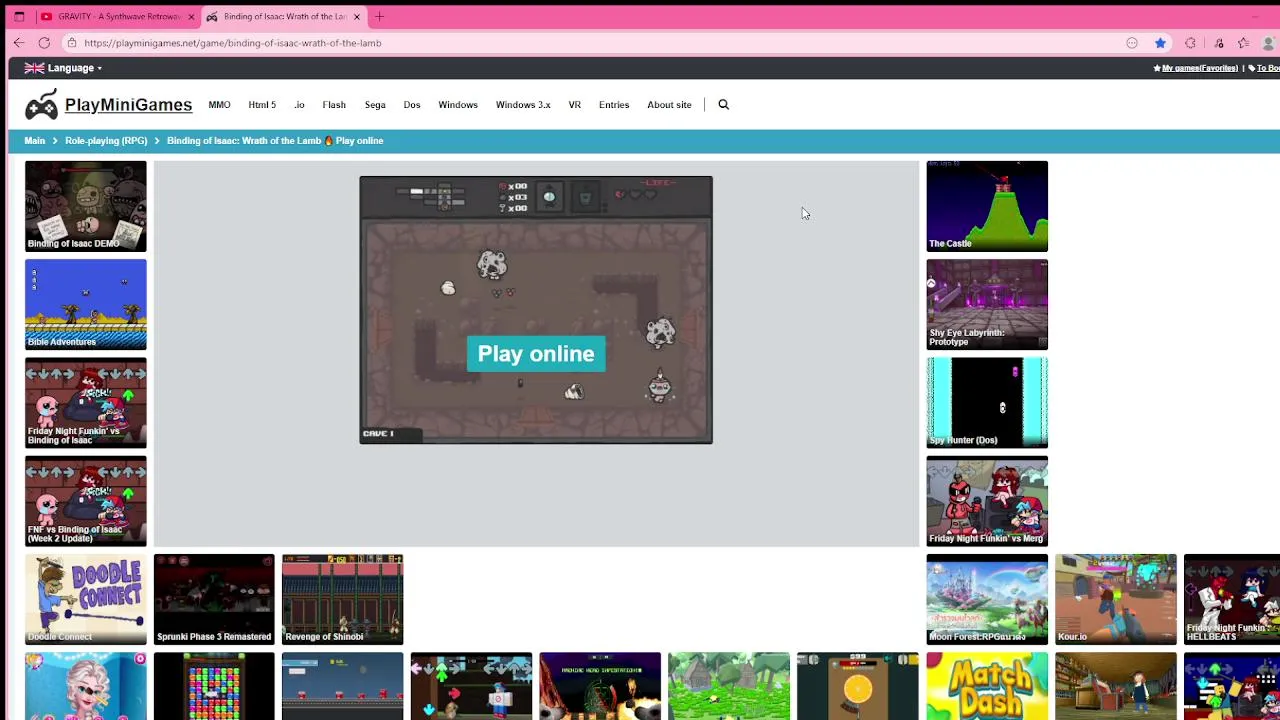Open the Entries menu item
Viewport: 1280px width, 720px height.
click(x=614, y=104)
